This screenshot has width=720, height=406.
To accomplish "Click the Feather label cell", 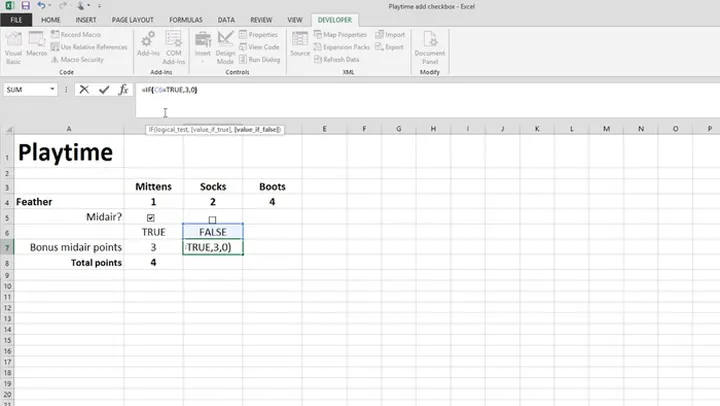I will click(69, 202).
